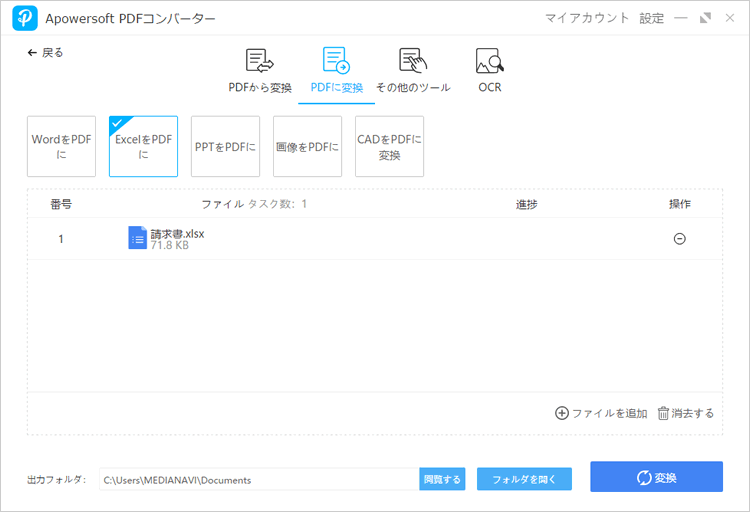Open the OCR tool icon
750x512 pixels.
tap(490, 61)
